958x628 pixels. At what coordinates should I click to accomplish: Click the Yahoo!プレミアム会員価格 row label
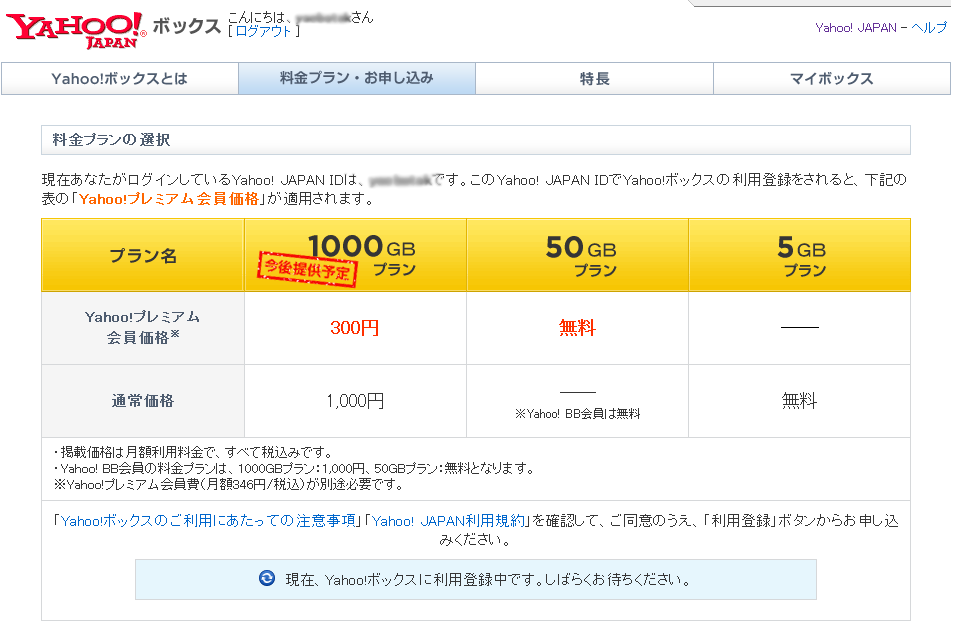[x=143, y=327]
